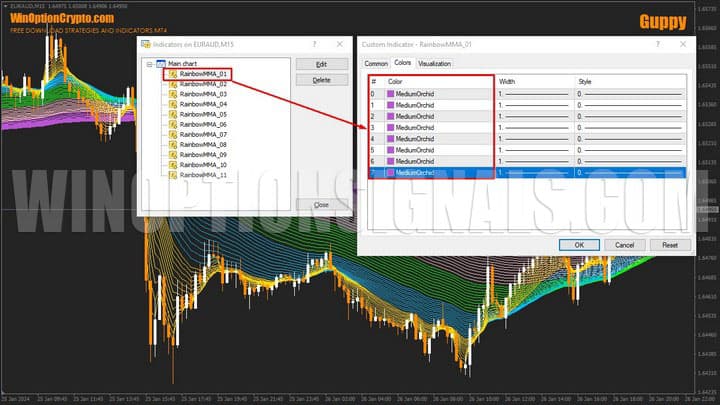This screenshot has height=405, width=720.
Task: Open the Style dropdown for row 3
Action: (x=630, y=128)
